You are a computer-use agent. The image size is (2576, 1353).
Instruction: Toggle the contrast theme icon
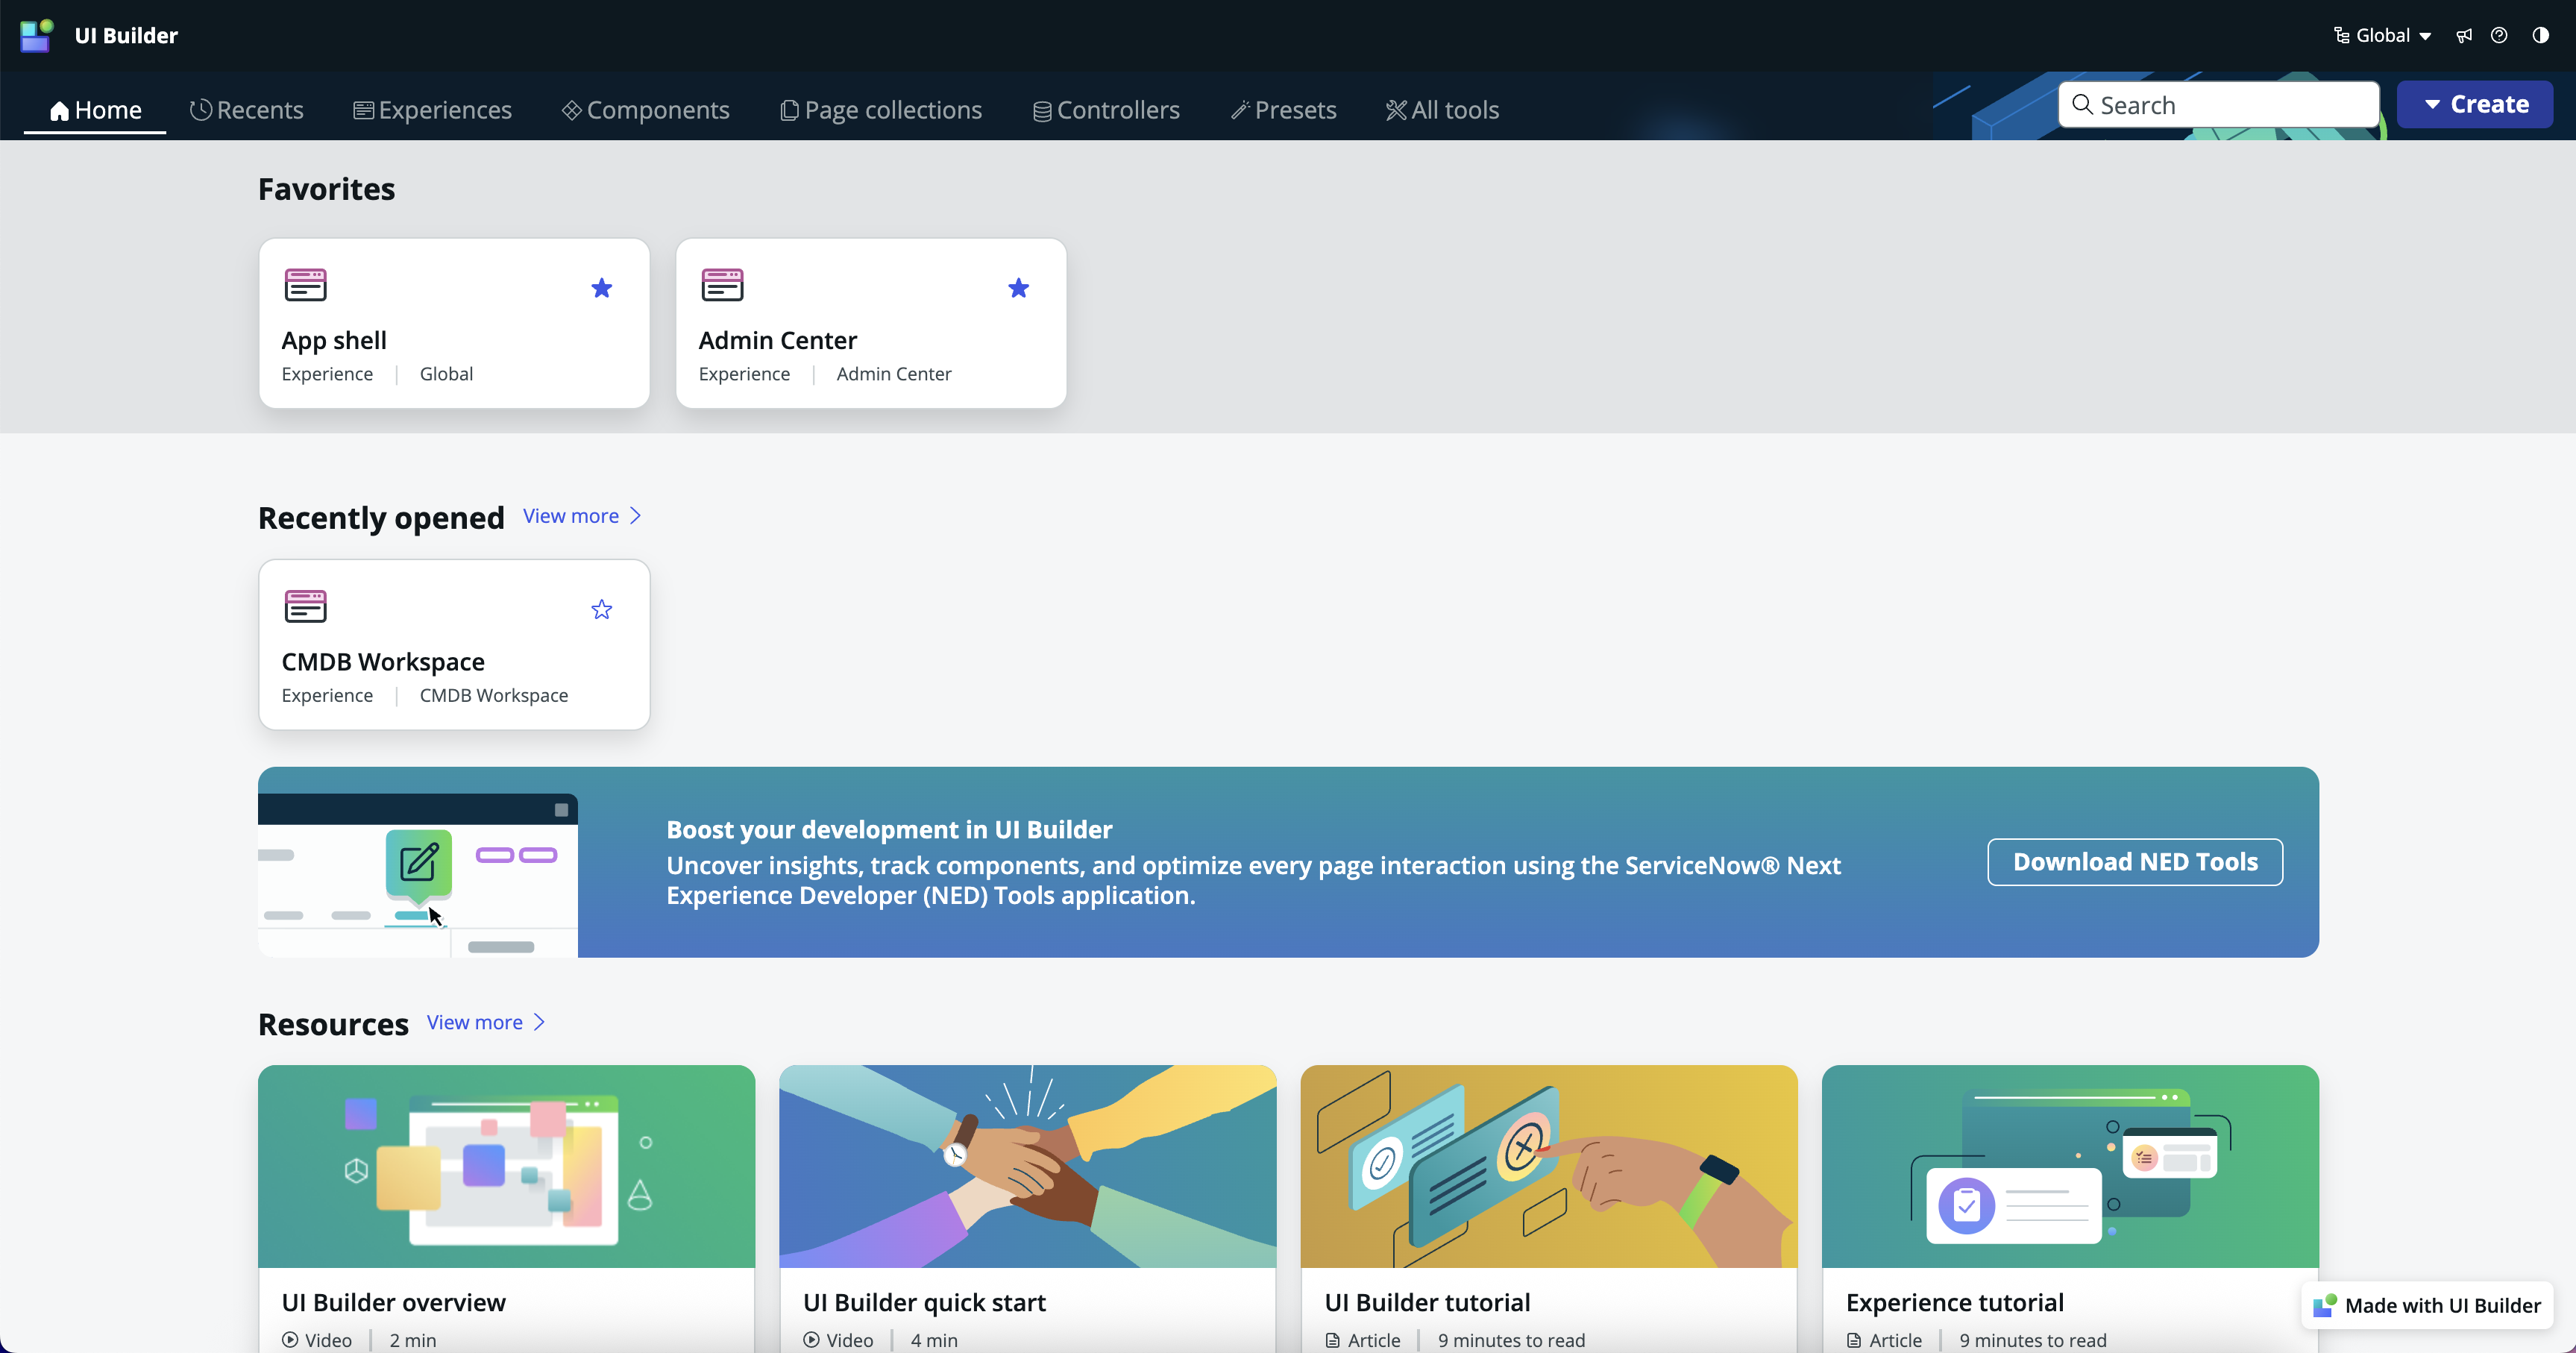point(2540,36)
